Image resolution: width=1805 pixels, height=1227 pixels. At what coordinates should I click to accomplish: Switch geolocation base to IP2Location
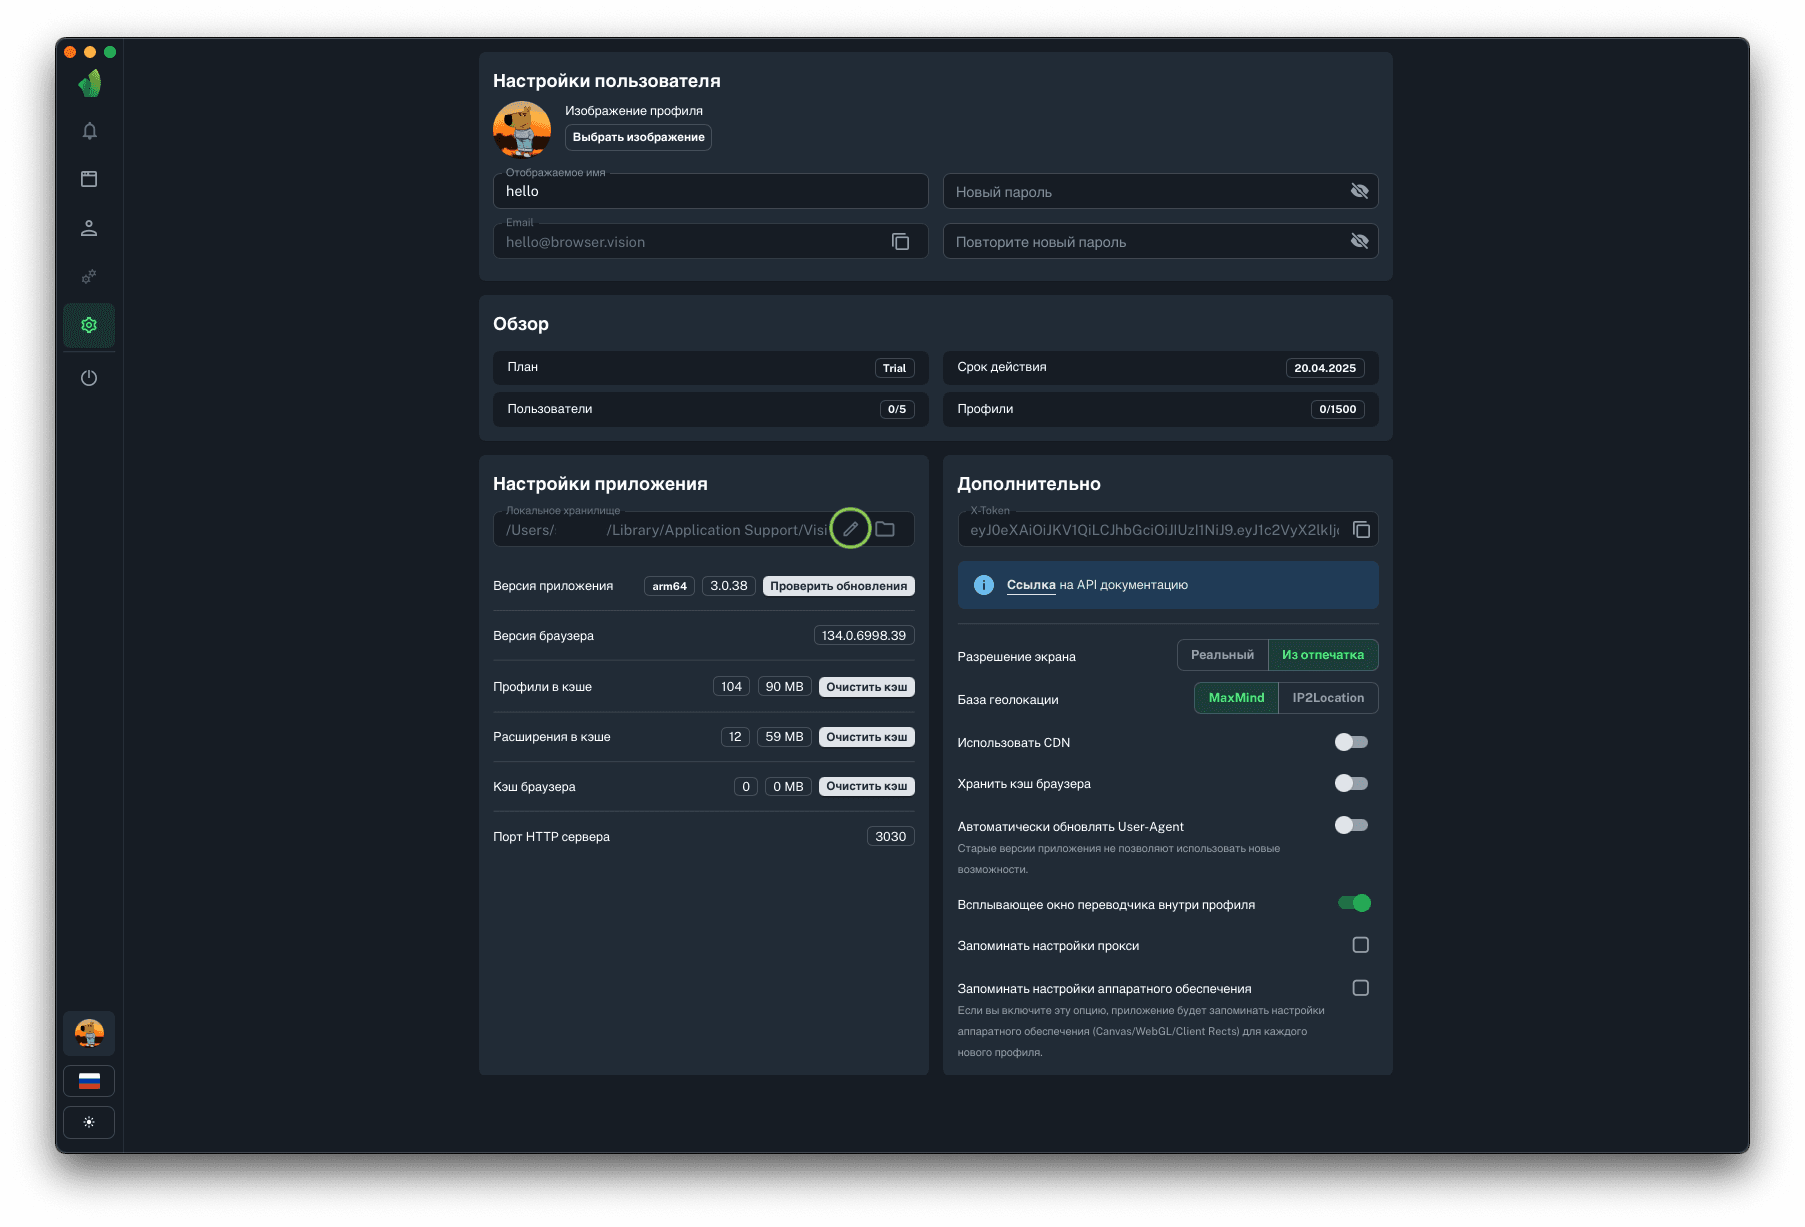pyautogui.click(x=1327, y=698)
